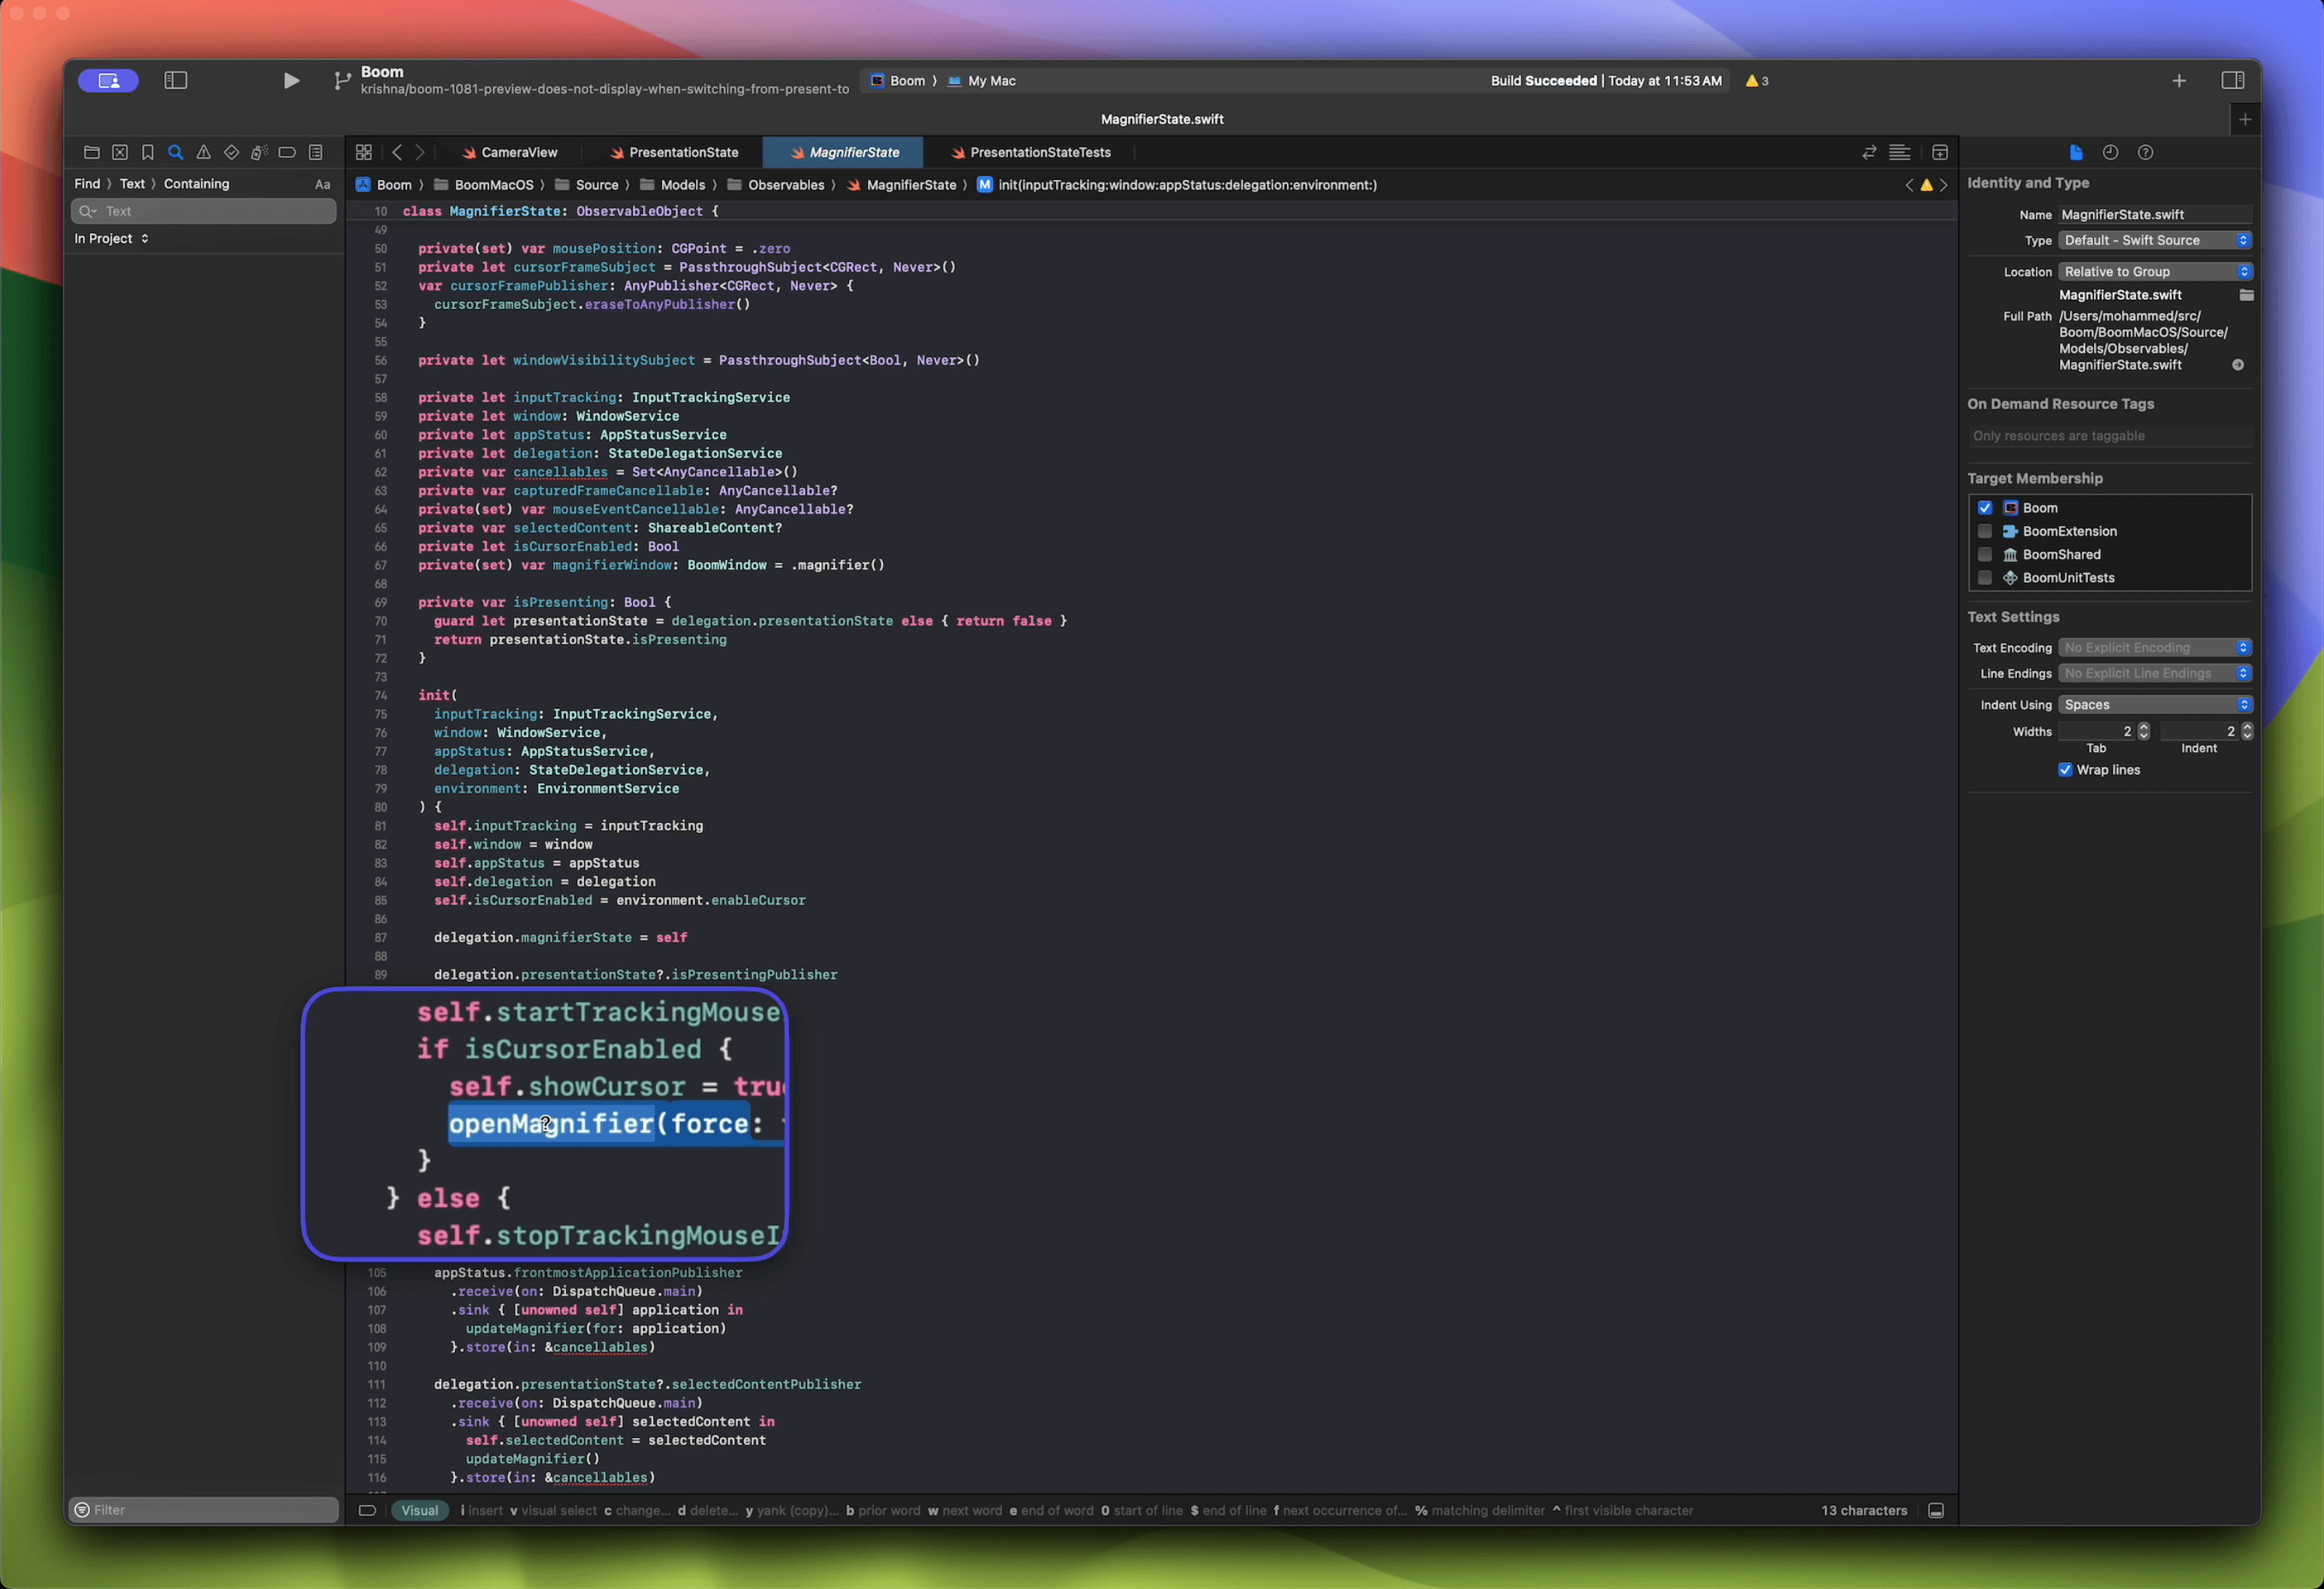Increment the Tab width stepper

pos(2143,727)
